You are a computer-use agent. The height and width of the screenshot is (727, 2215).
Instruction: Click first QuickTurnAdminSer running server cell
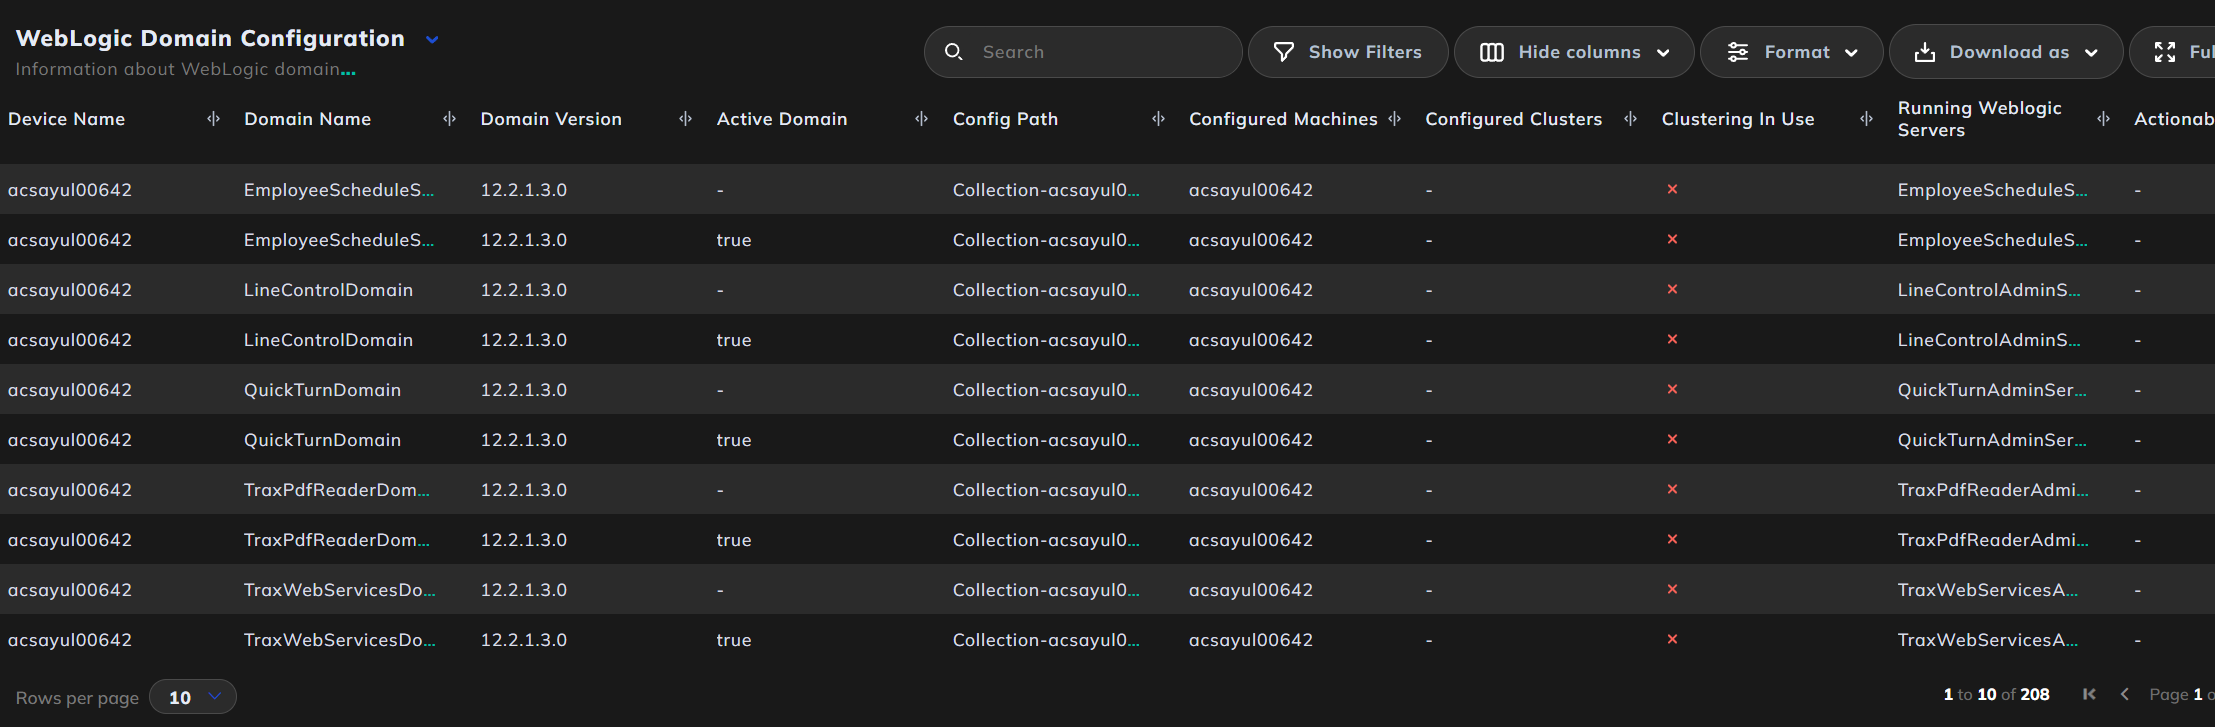(x=1992, y=390)
